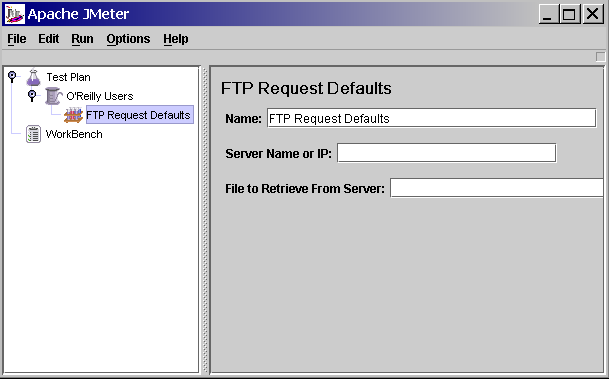This screenshot has height=379, width=609.
Task: Click into the Name text field
Action: click(432, 118)
